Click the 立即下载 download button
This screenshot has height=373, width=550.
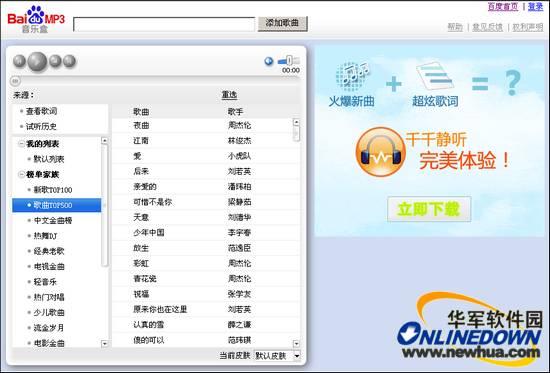coord(429,209)
